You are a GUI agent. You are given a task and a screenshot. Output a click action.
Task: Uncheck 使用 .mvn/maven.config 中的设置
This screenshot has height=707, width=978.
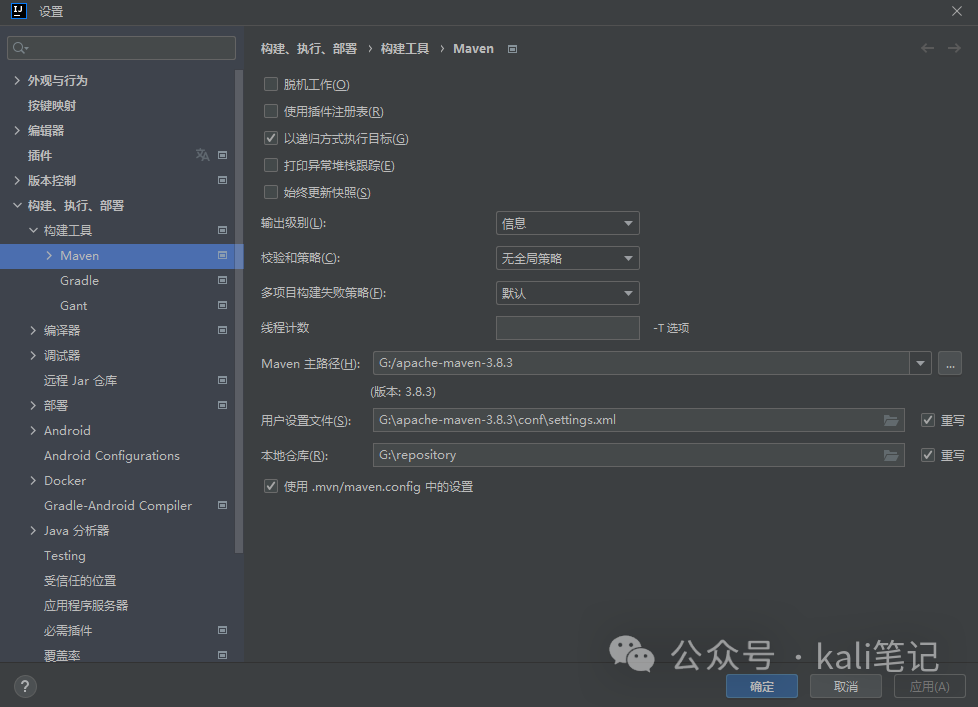tap(271, 486)
